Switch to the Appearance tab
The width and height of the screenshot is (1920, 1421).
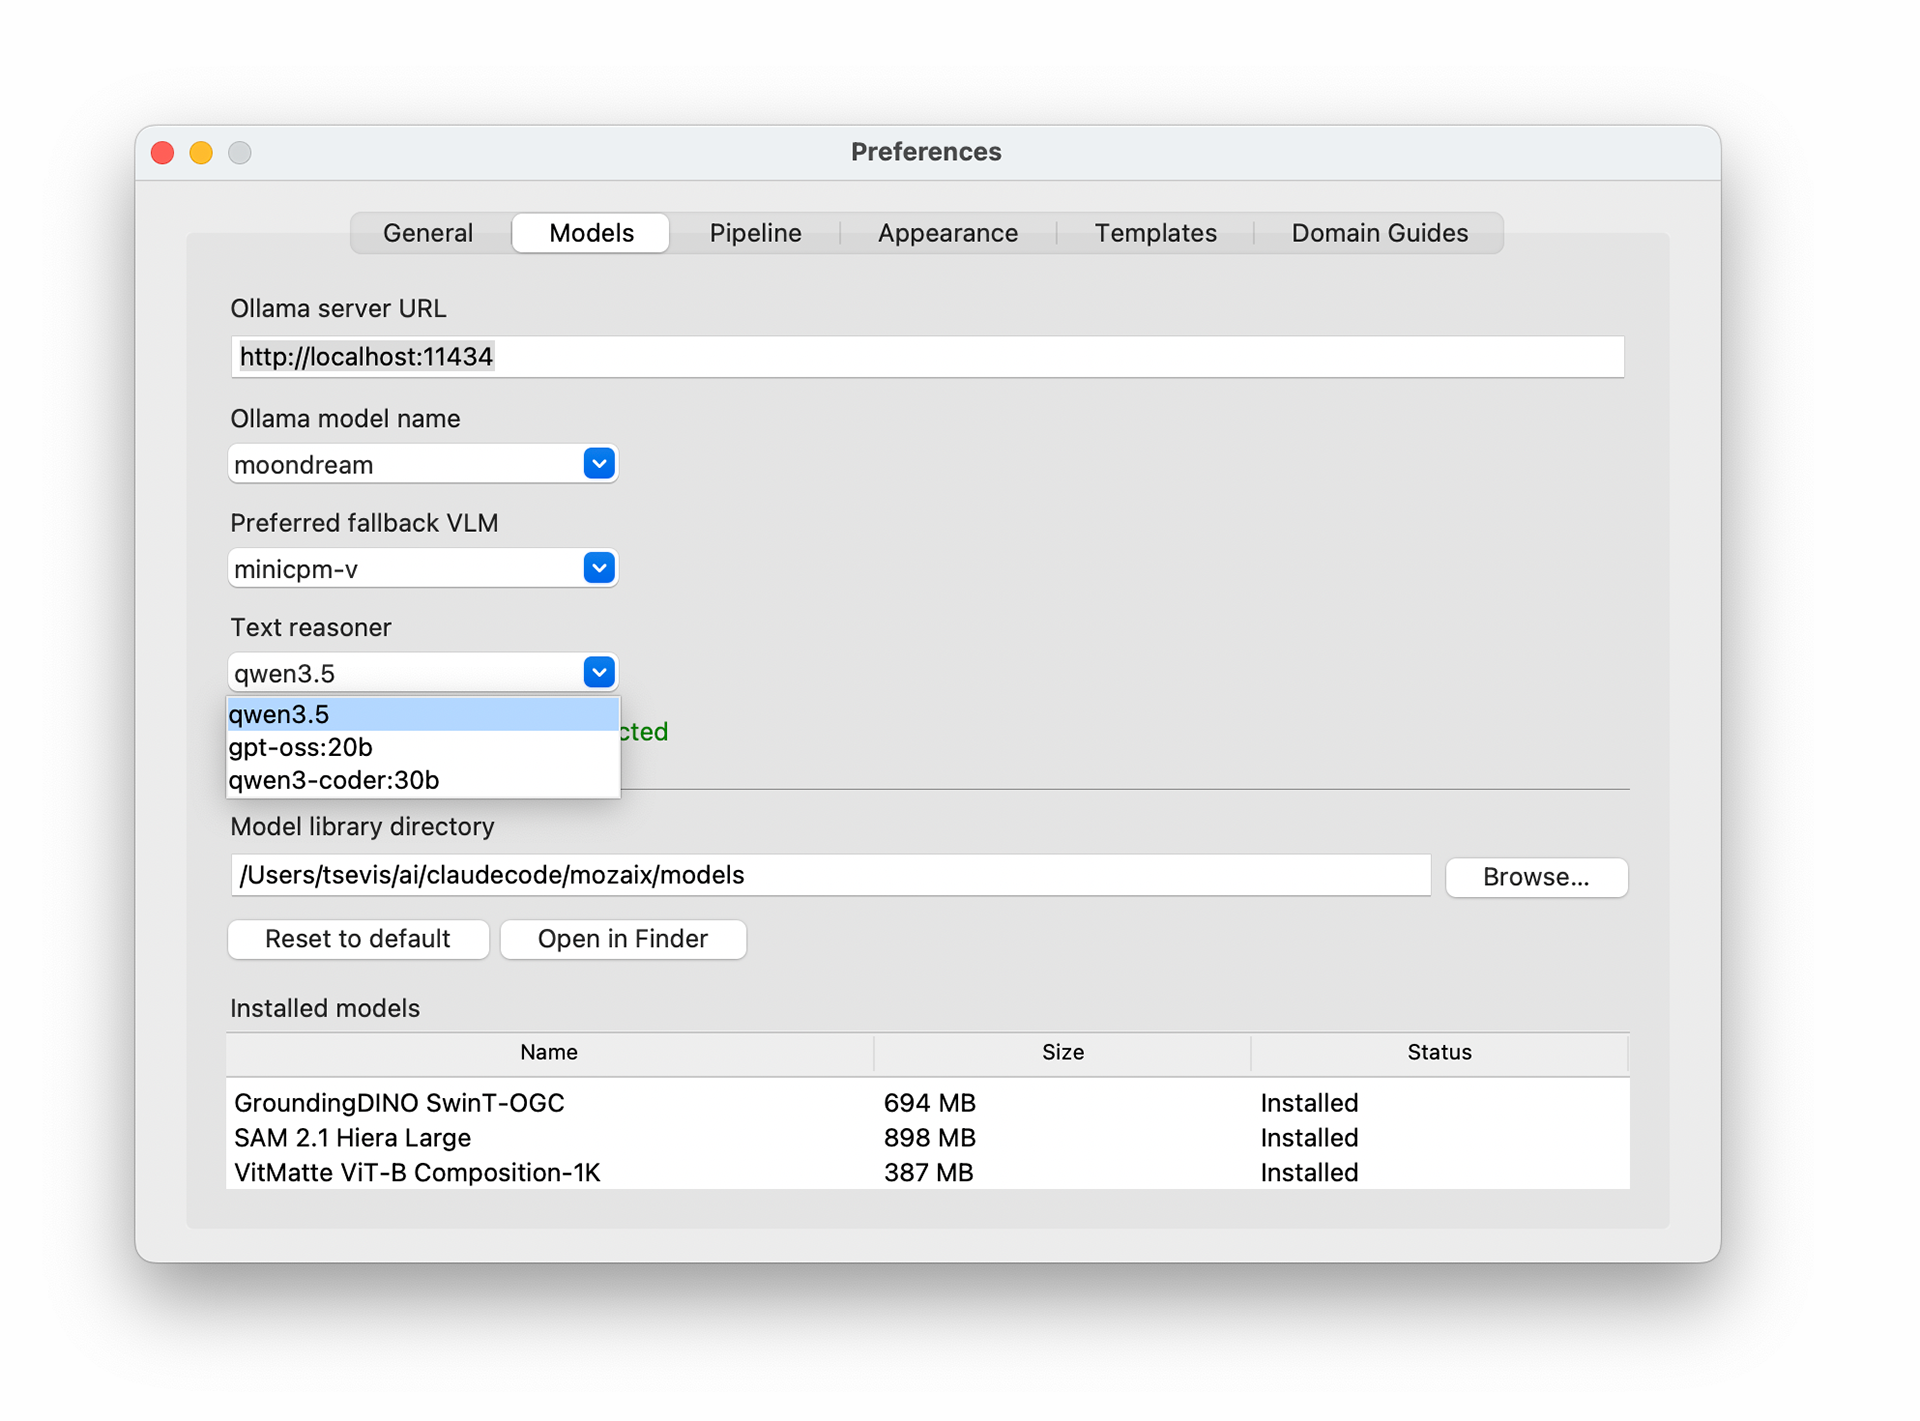(947, 232)
